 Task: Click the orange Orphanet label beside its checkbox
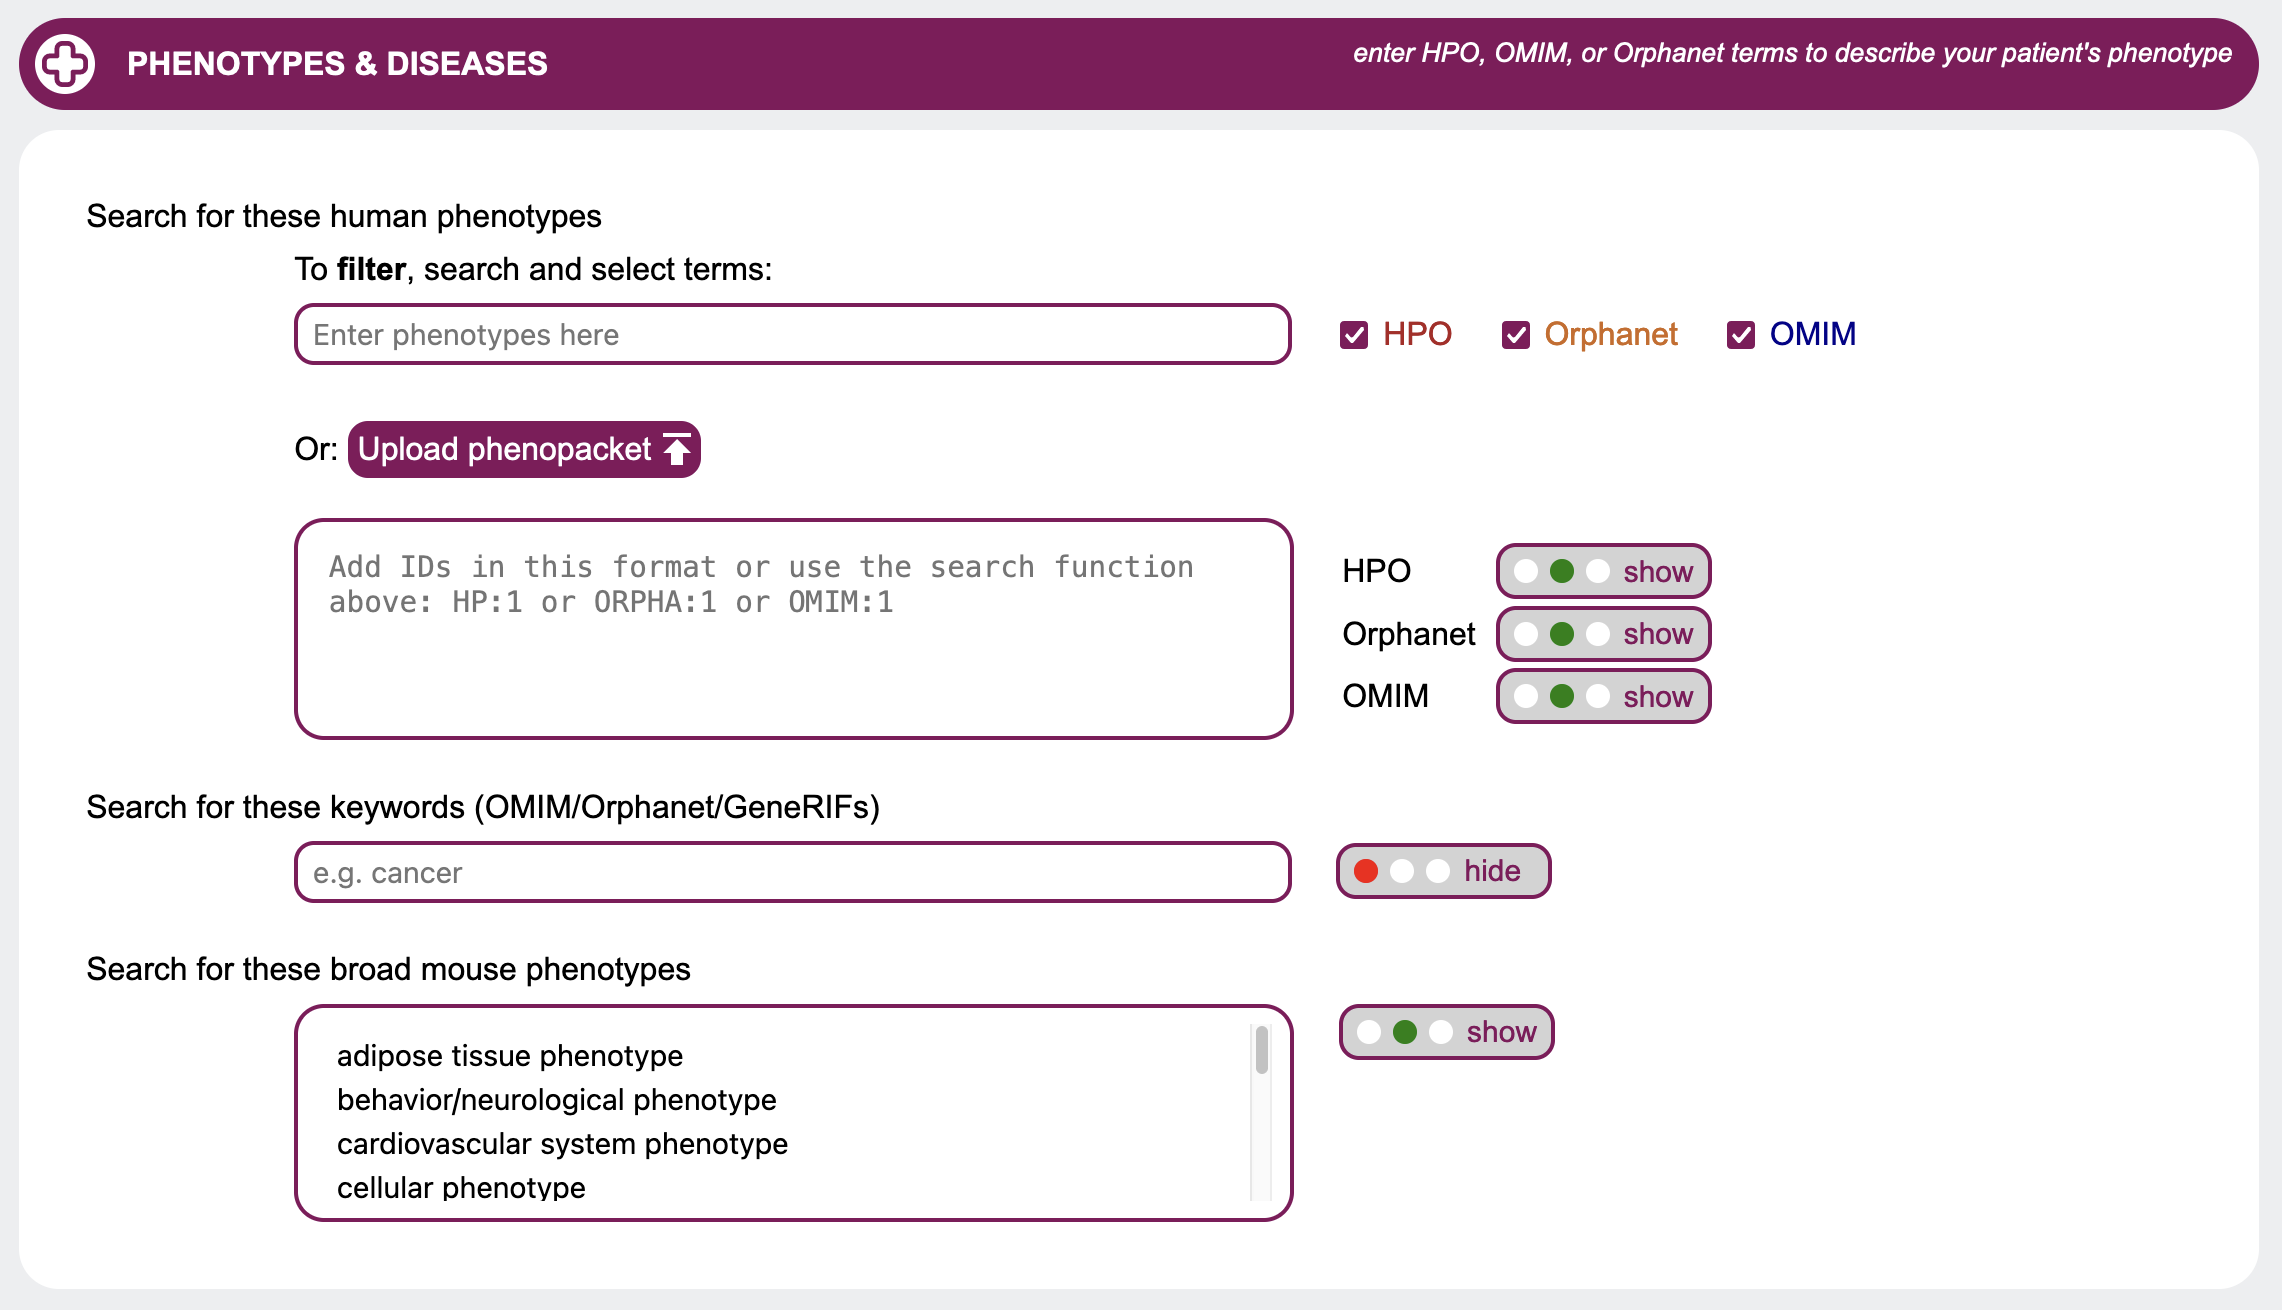pos(1611,334)
